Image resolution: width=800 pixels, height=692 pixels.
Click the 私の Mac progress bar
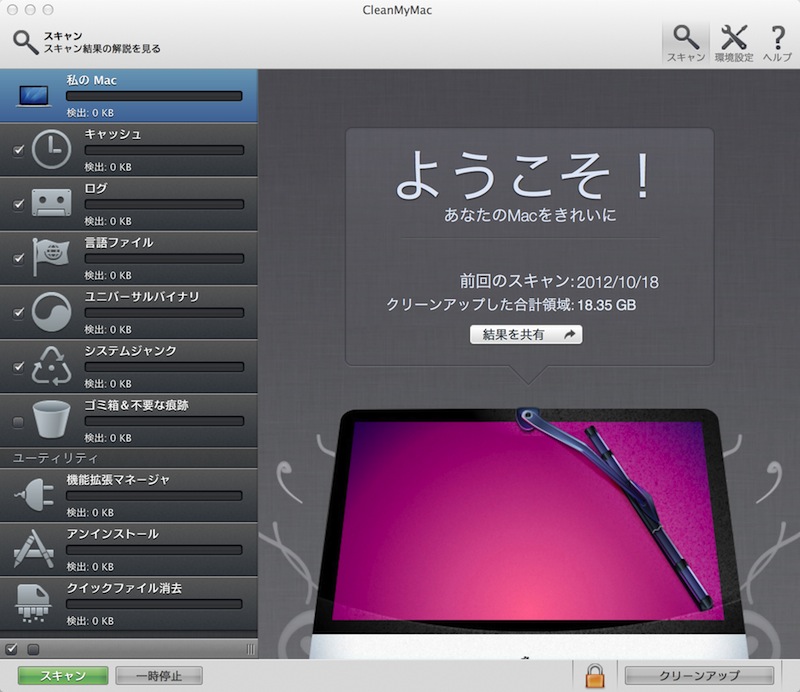pos(154,96)
